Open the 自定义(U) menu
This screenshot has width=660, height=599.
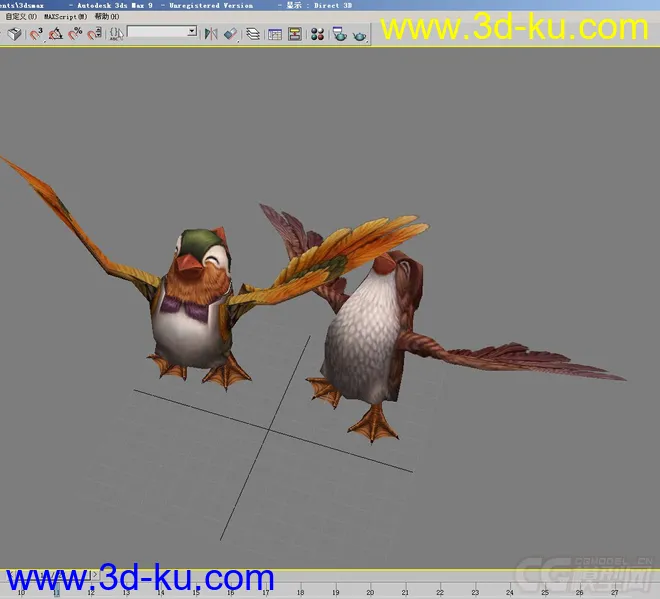click(x=21, y=16)
